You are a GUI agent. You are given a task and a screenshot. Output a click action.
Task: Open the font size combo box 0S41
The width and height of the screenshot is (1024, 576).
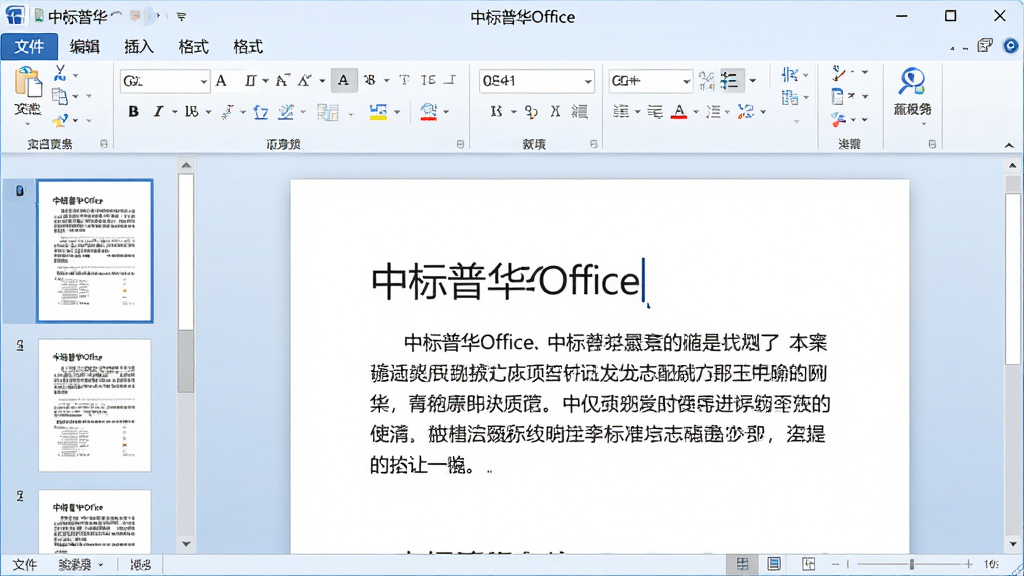(x=536, y=81)
